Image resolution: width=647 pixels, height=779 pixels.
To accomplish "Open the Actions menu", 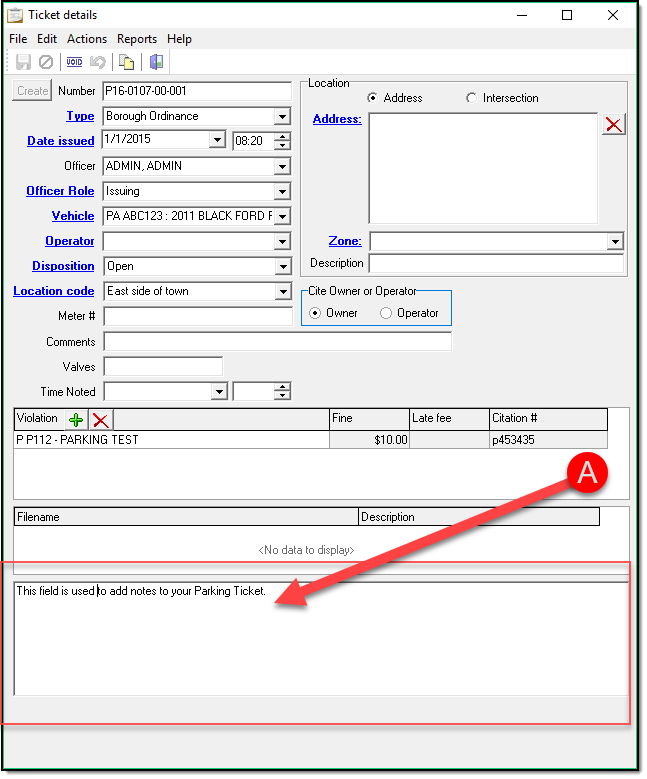I will [x=87, y=39].
